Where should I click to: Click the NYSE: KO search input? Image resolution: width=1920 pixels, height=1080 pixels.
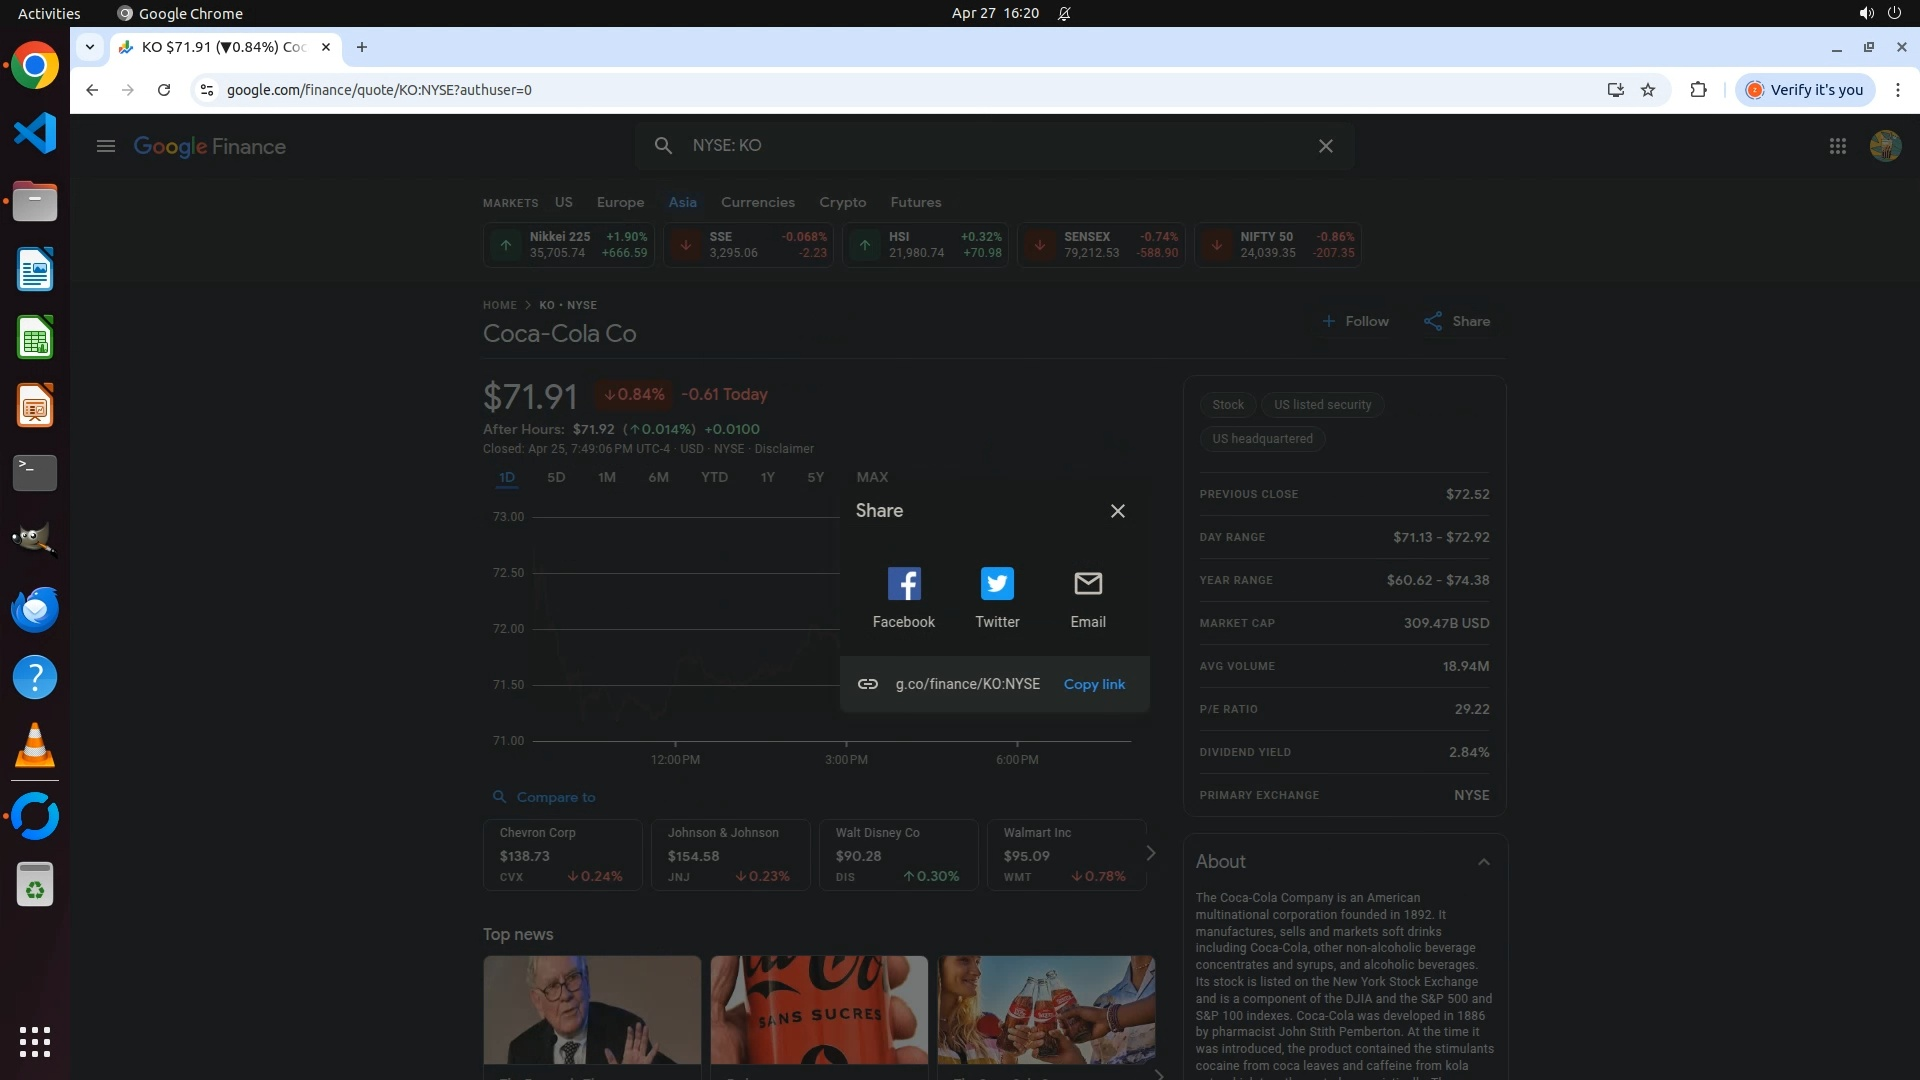[990, 146]
